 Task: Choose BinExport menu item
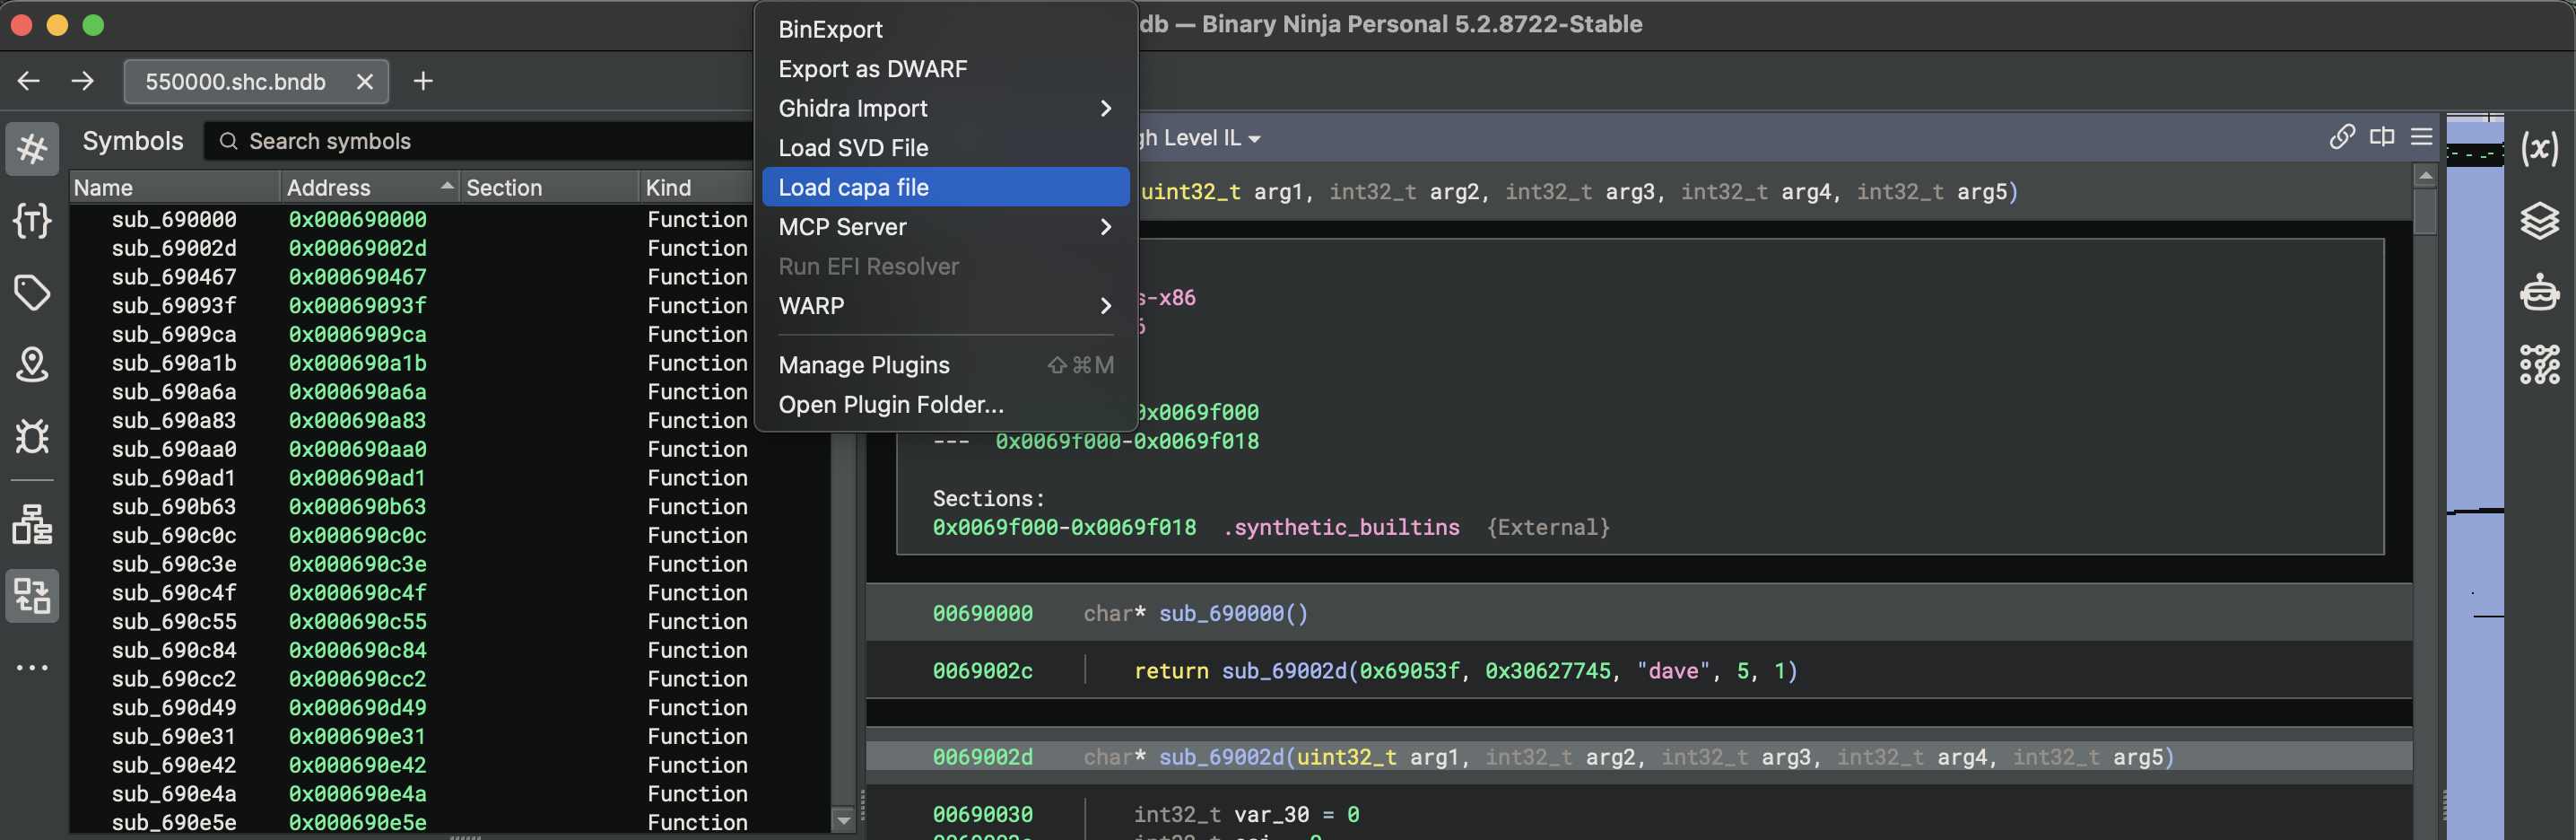945,29
